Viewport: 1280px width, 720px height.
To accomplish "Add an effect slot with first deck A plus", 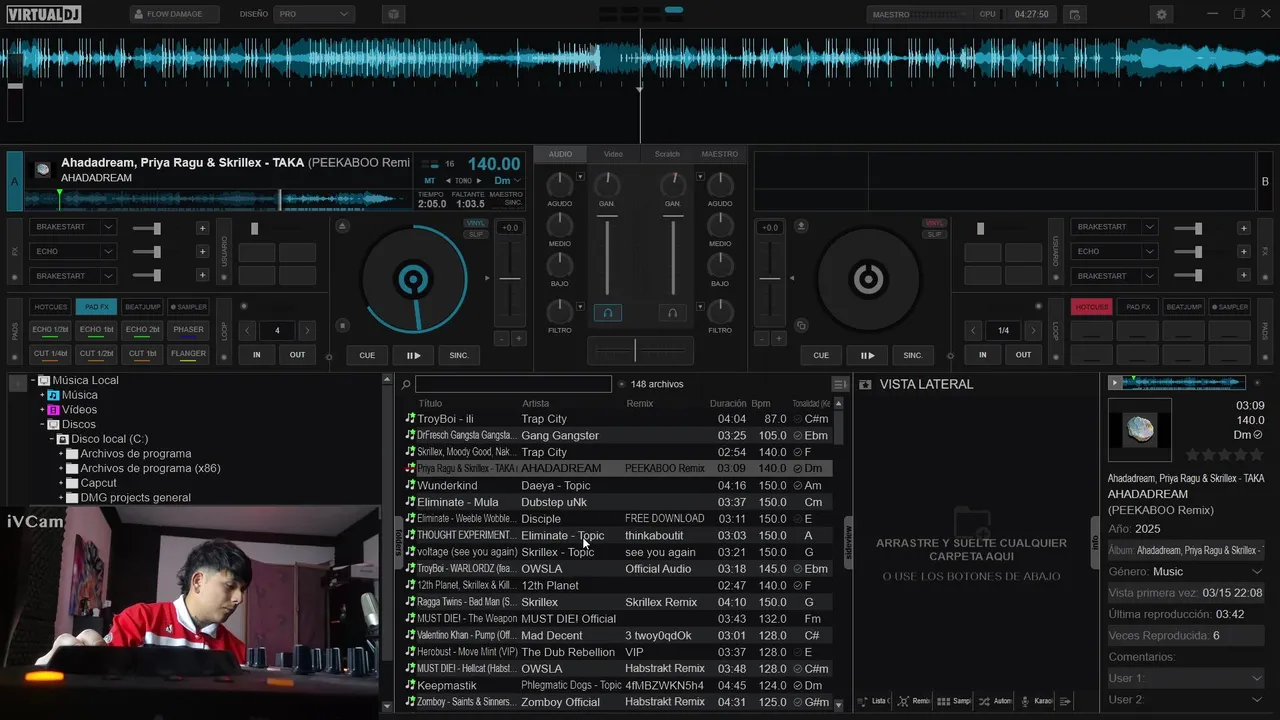I will (x=202, y=227).
